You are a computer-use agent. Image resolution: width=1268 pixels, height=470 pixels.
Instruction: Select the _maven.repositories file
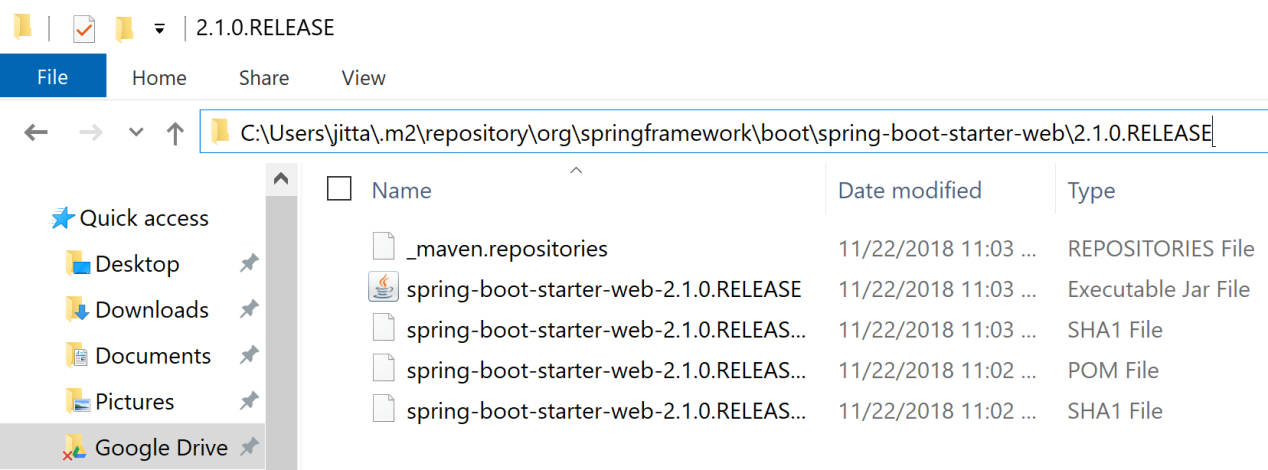coord(507,248)
